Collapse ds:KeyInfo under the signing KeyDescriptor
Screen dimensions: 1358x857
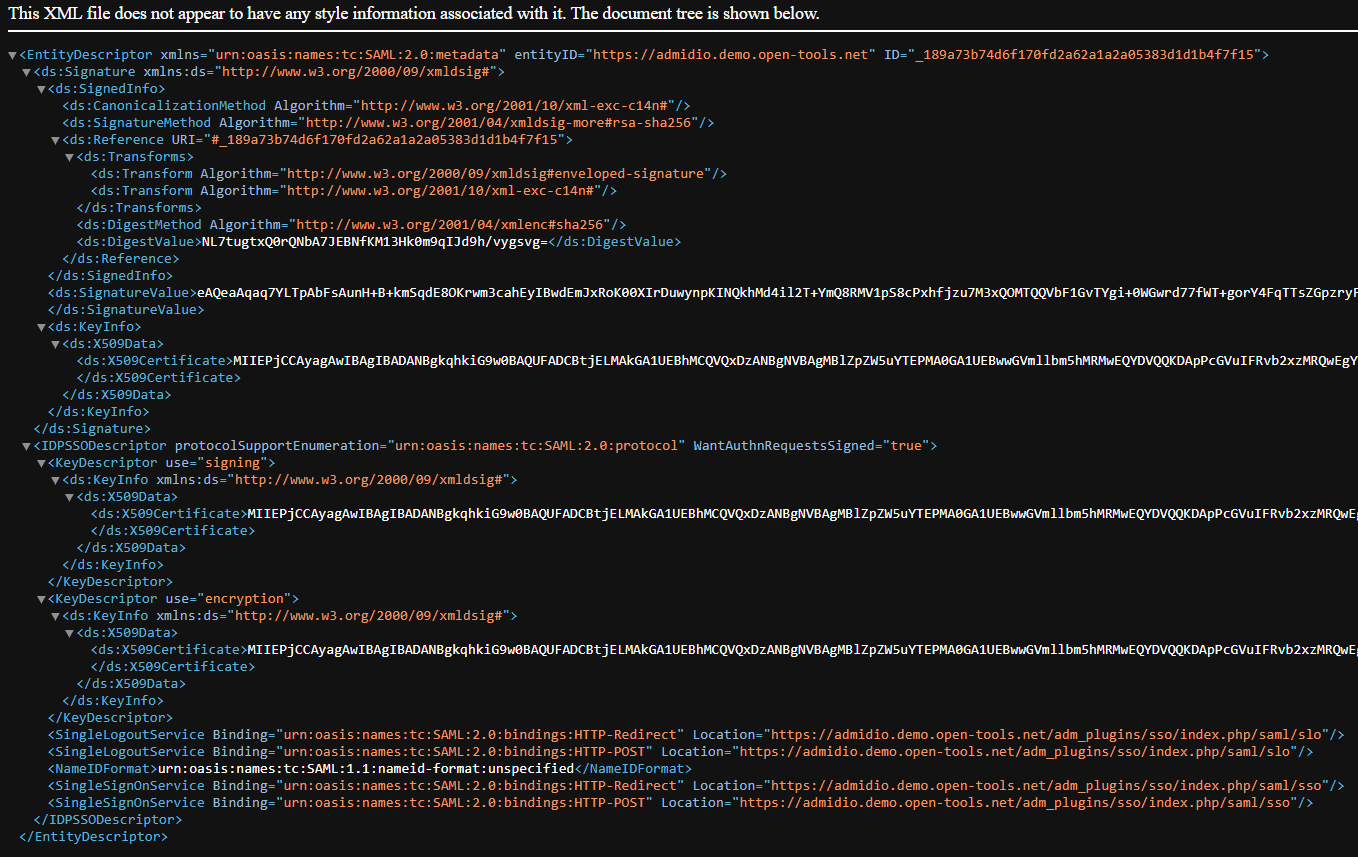tap(55, 480)
